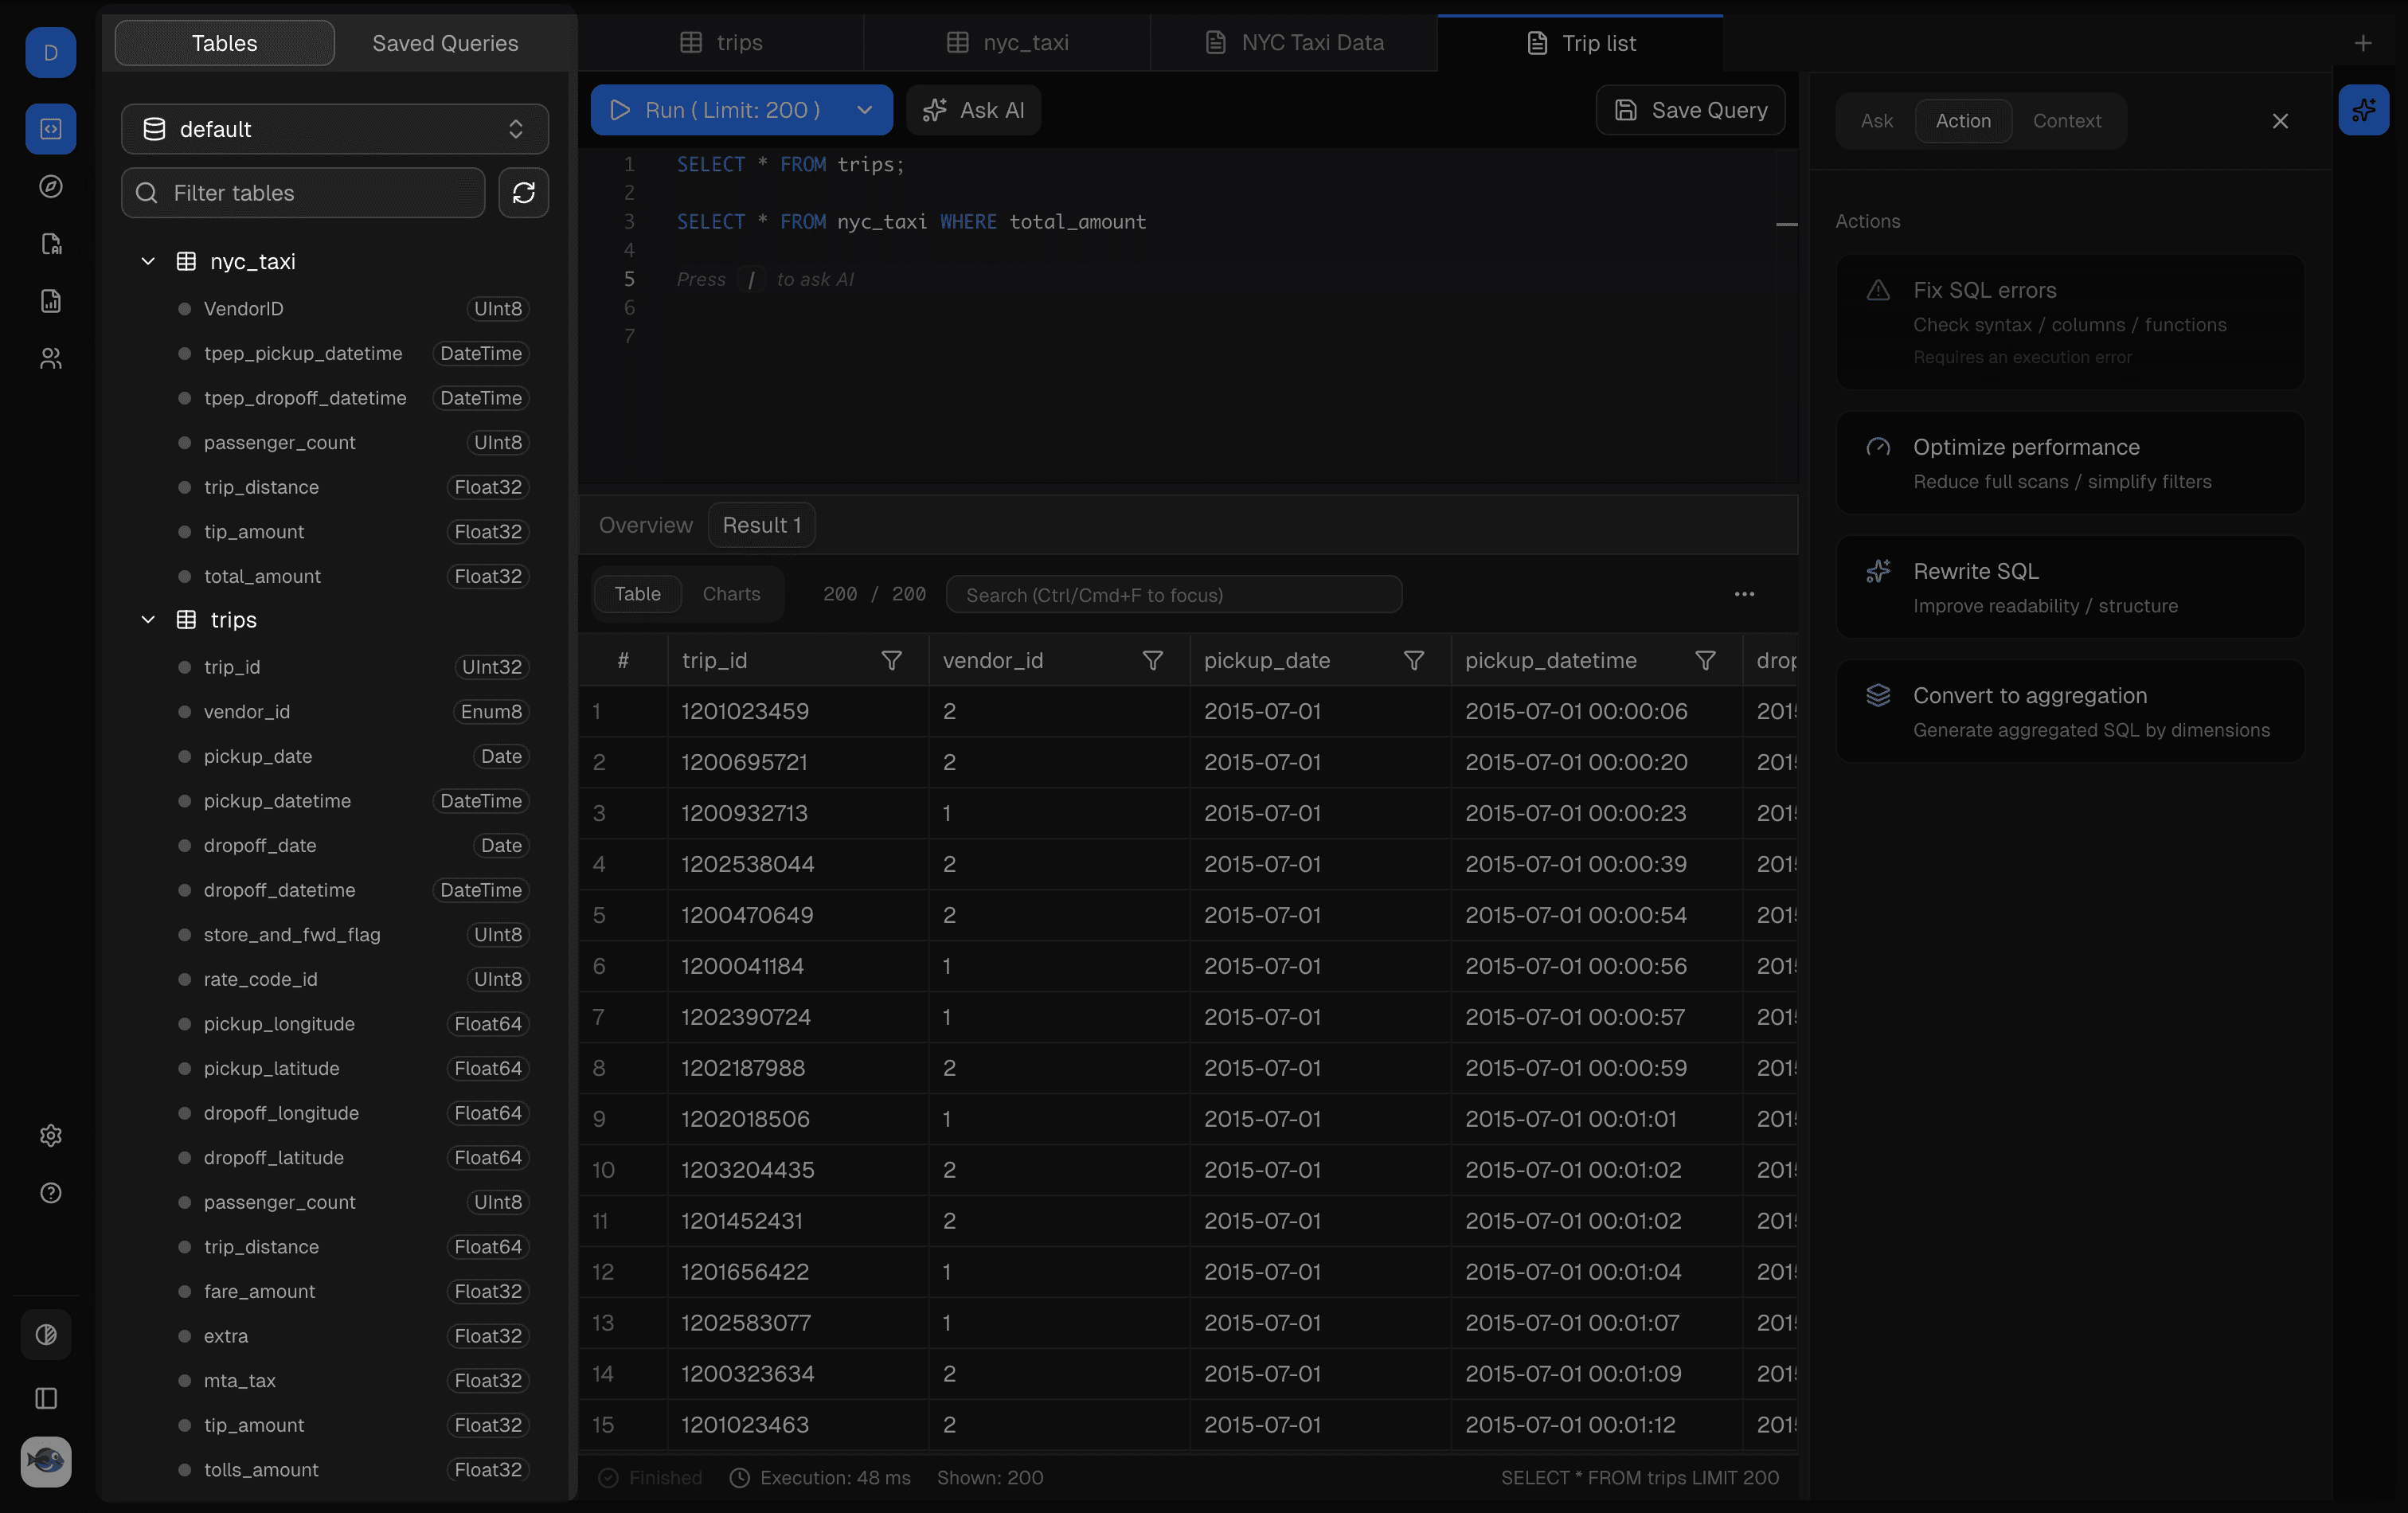Add a new query tab
This screenshot has height=1513, width=2408.
tap(2363, 43)
